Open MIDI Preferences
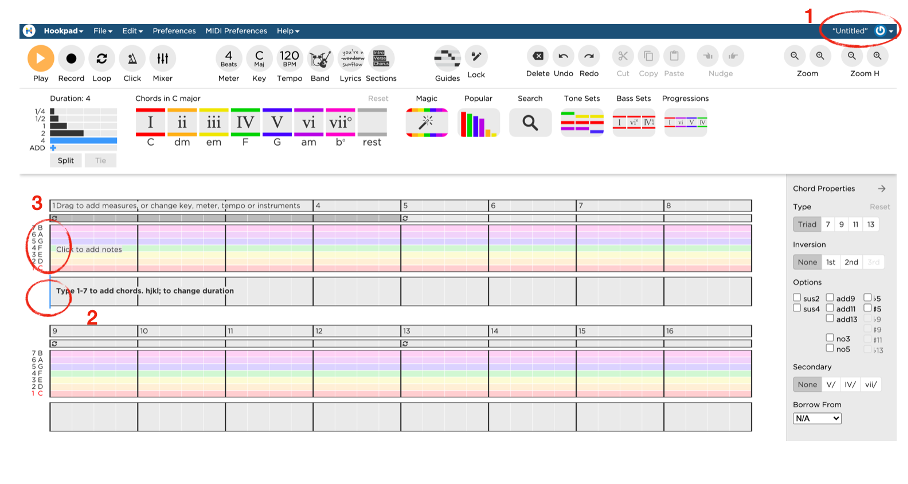The height and width of the screenshot is (484, 908). [x=237, y=31]
